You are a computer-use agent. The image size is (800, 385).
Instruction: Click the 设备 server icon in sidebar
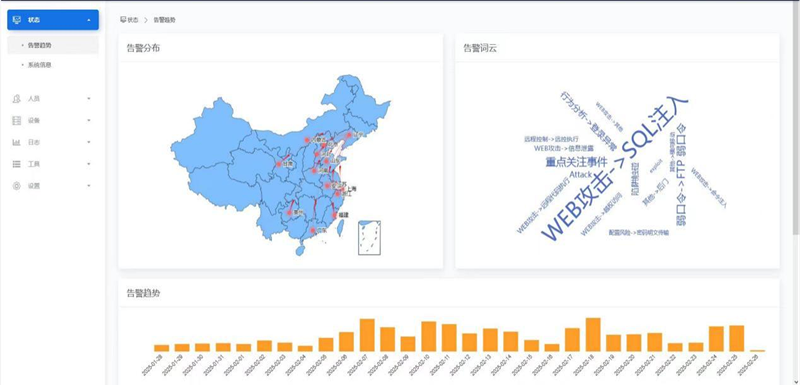click(x=17, y=120)
